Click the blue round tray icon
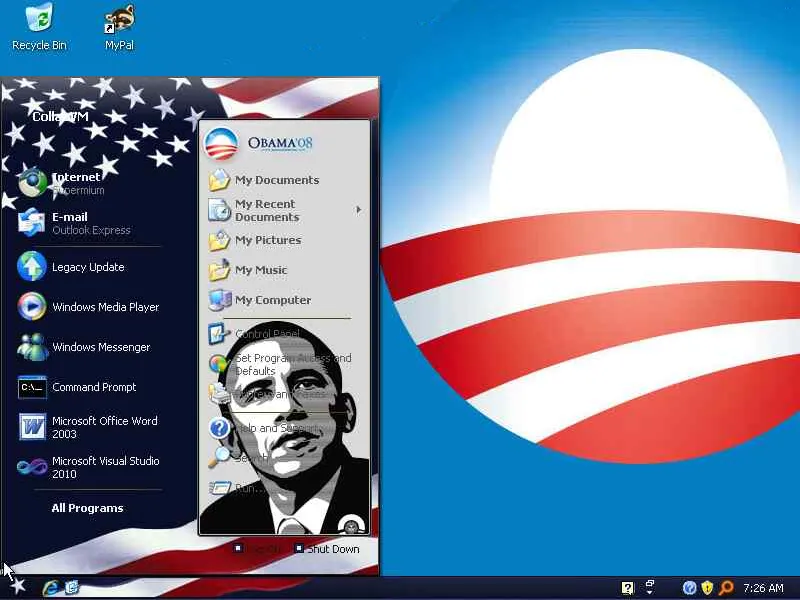This screenshot has height=600, width=800. [x=689, y=588]
